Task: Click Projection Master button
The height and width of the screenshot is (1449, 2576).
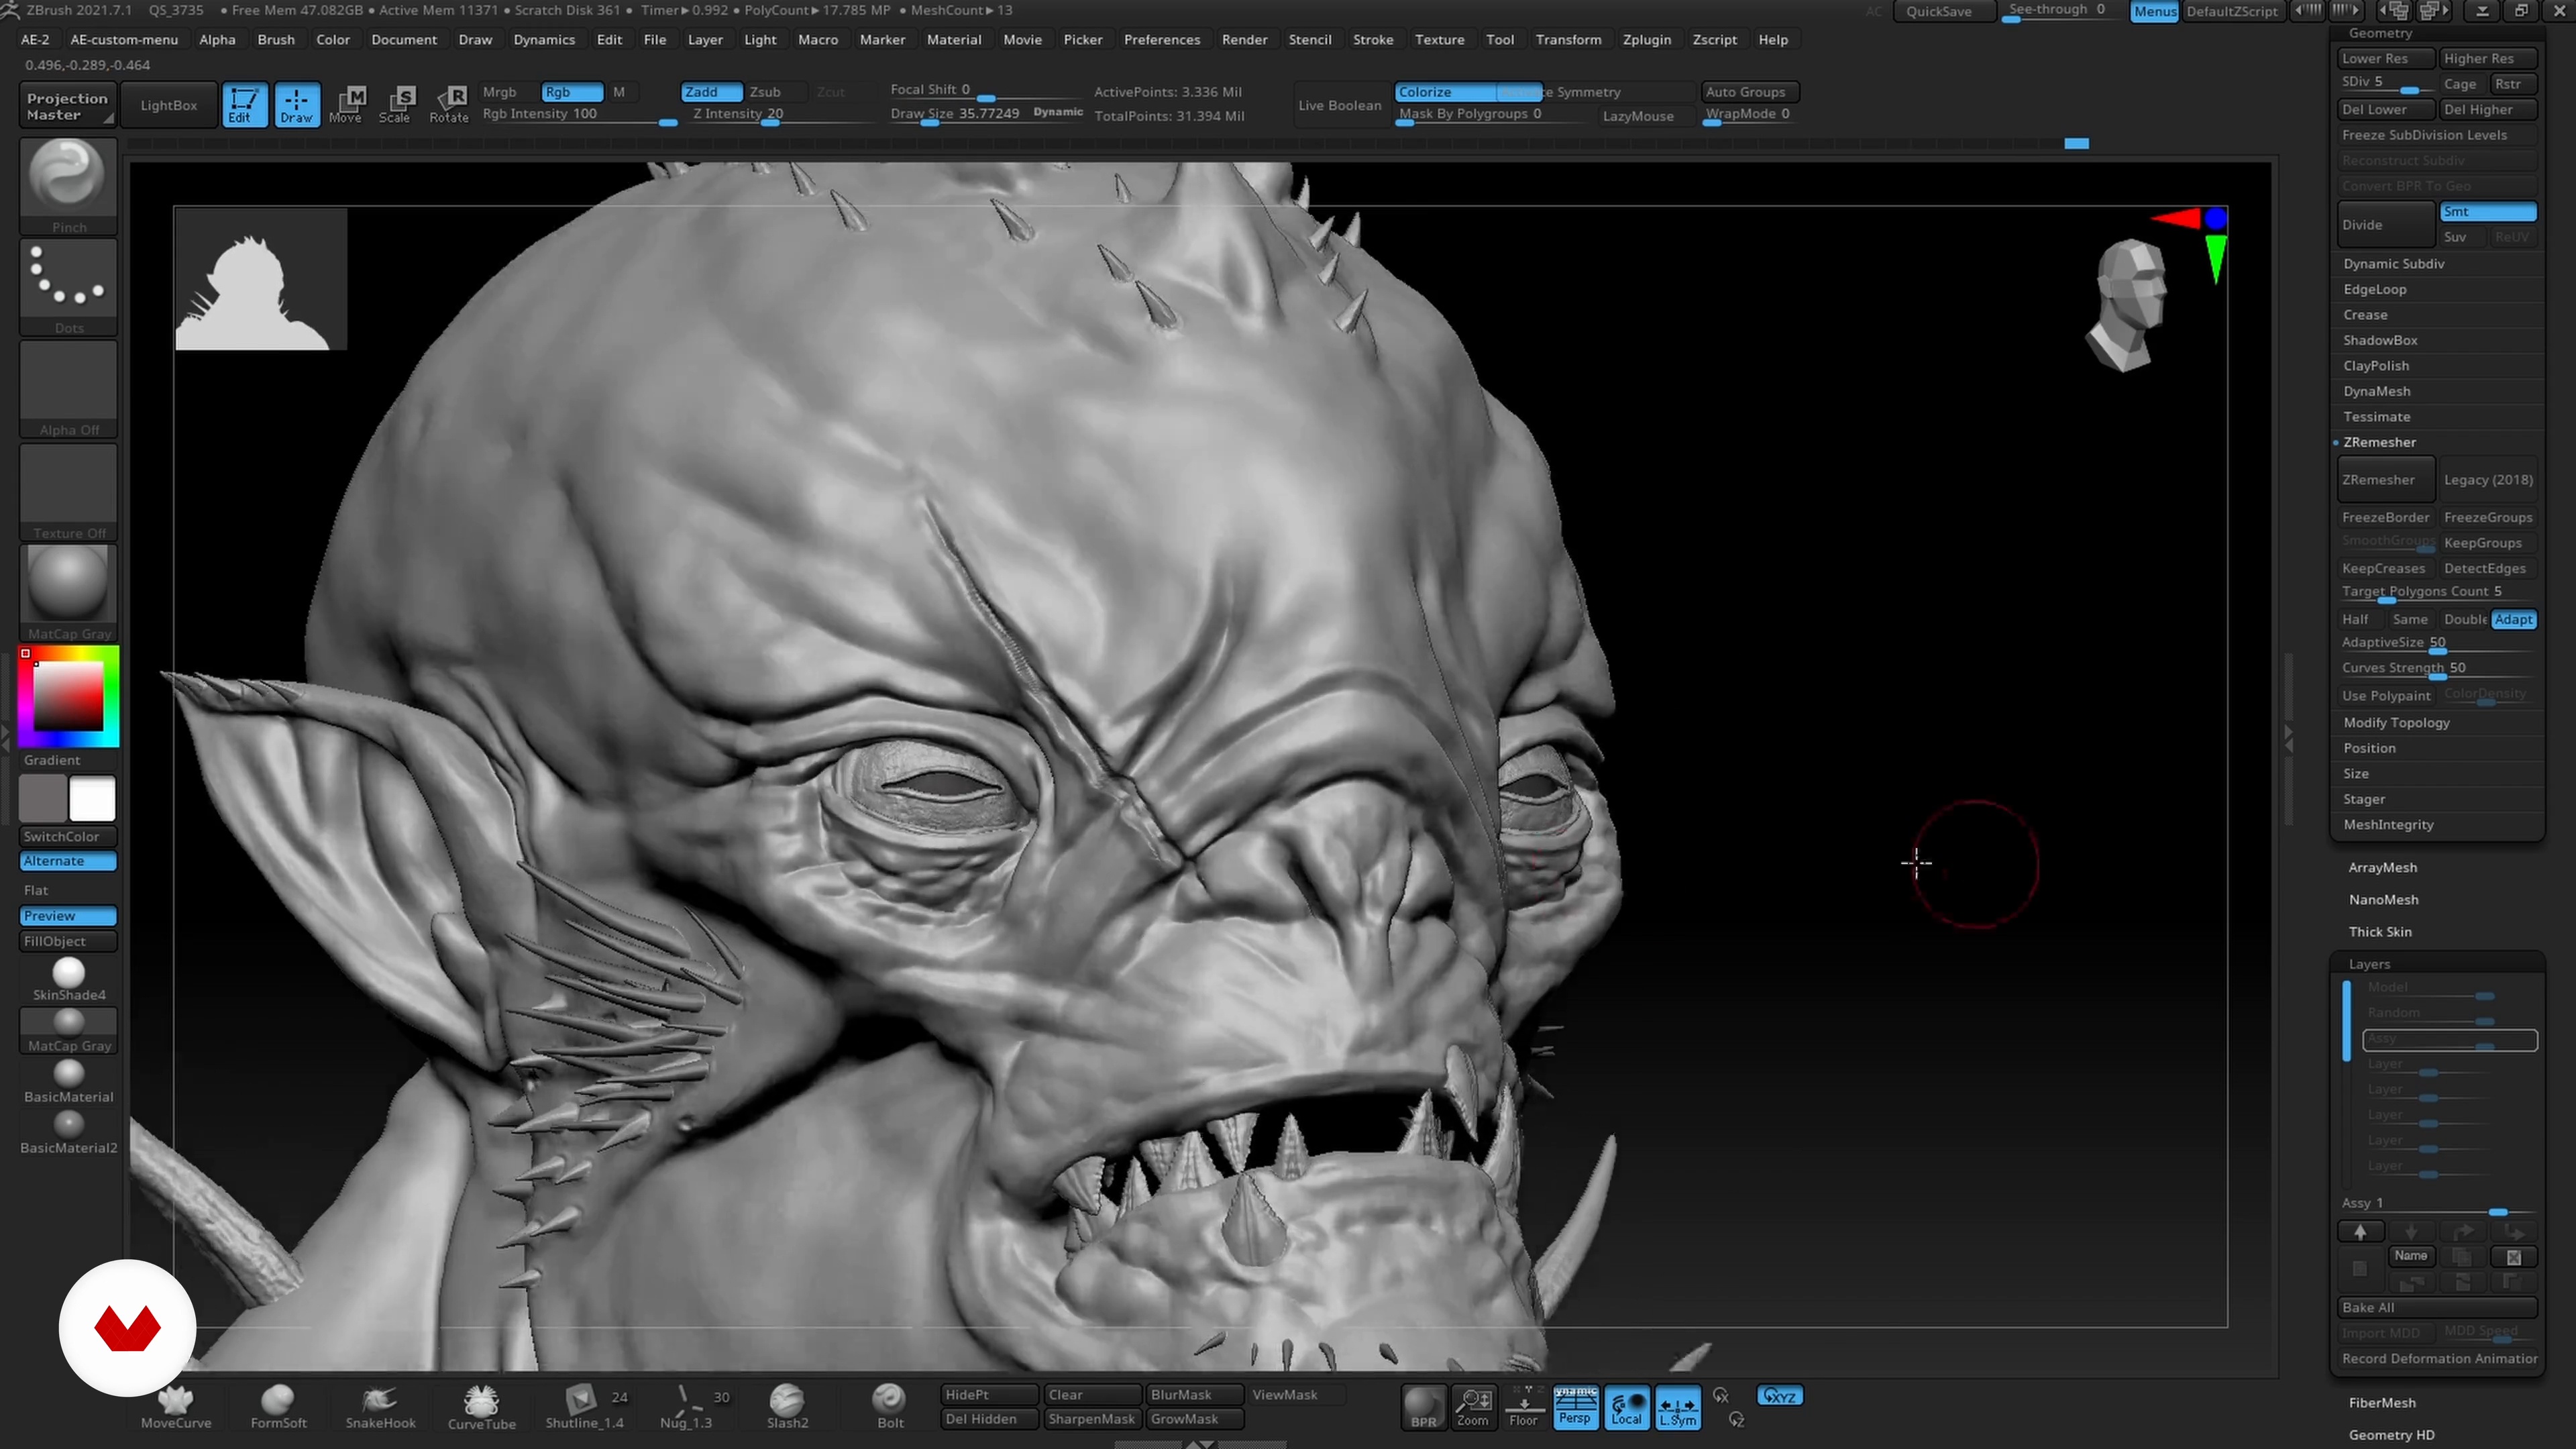Action: pos(67,105)
